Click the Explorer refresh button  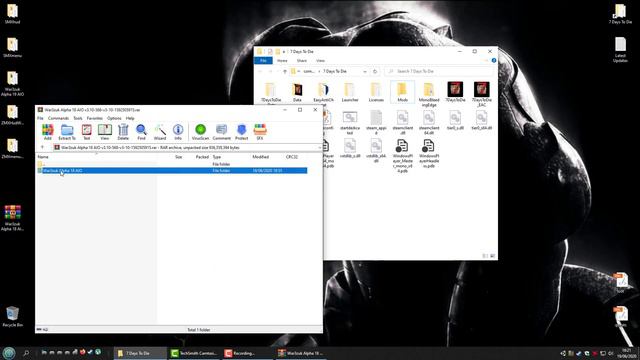coord(375,71)
